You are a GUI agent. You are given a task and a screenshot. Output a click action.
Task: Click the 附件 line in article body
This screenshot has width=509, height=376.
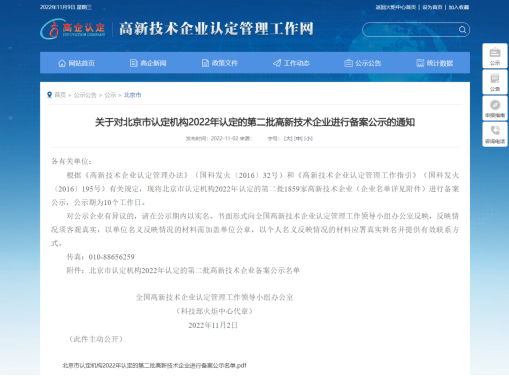(x=183, y=270)
